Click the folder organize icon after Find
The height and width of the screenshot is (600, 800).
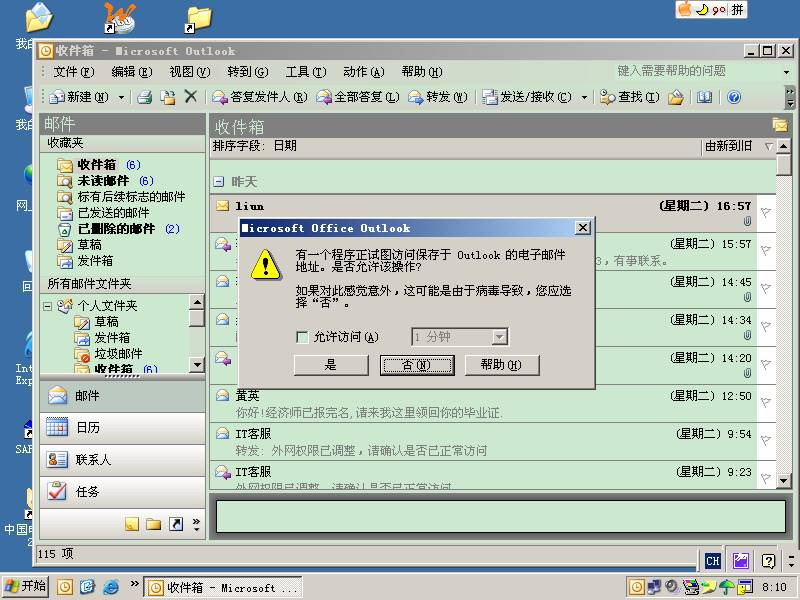point(676,97)
